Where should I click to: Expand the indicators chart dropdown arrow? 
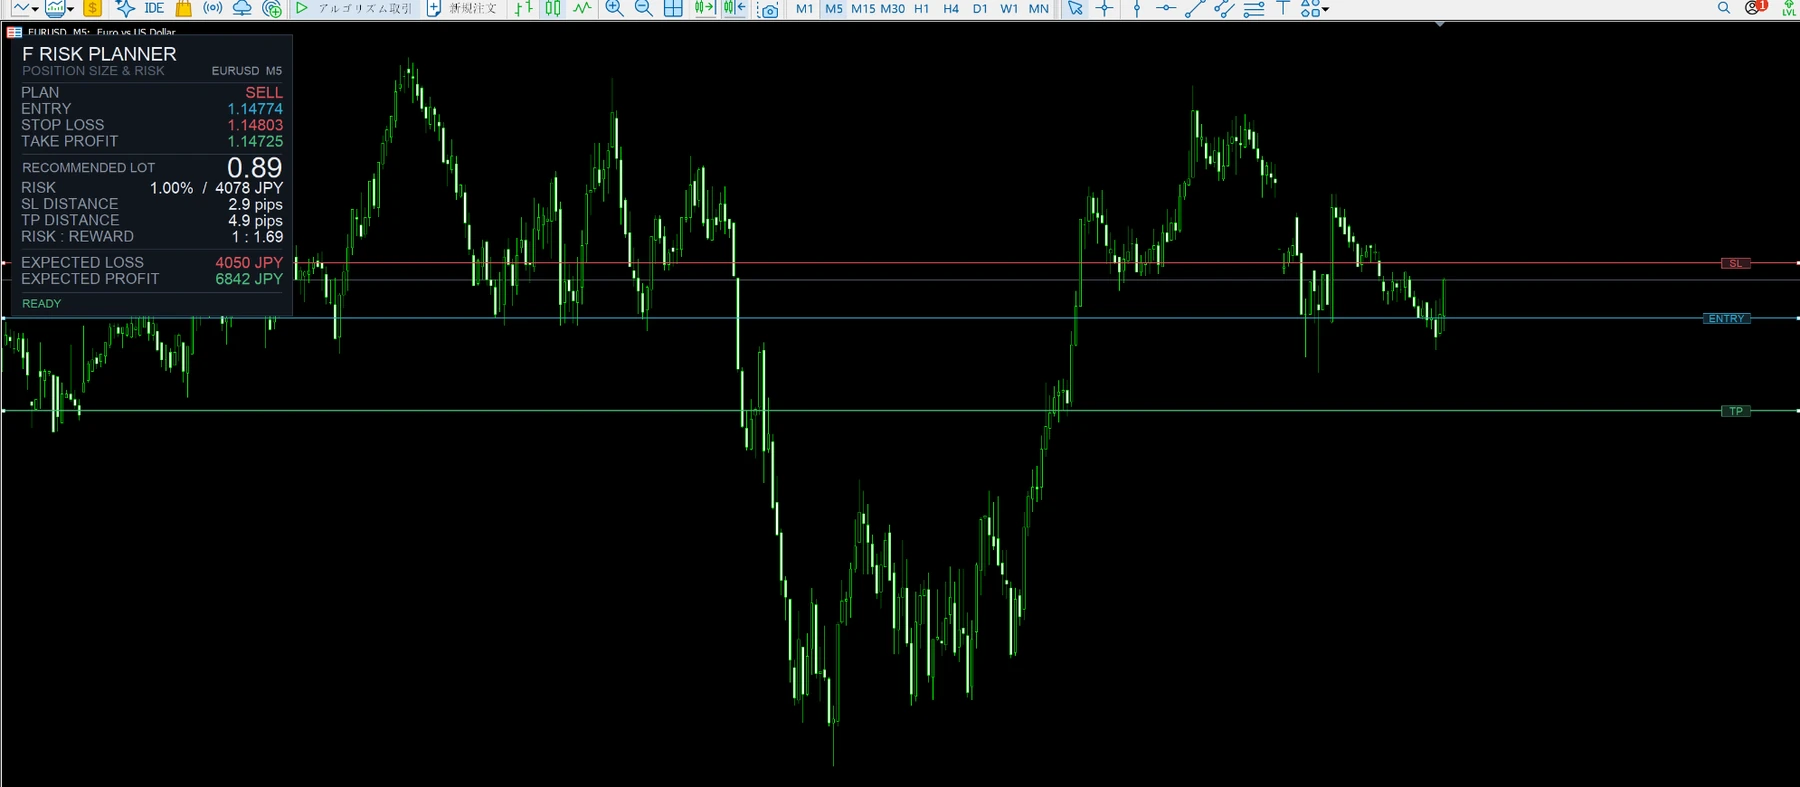pyautogui.click(x=70, y=9)
